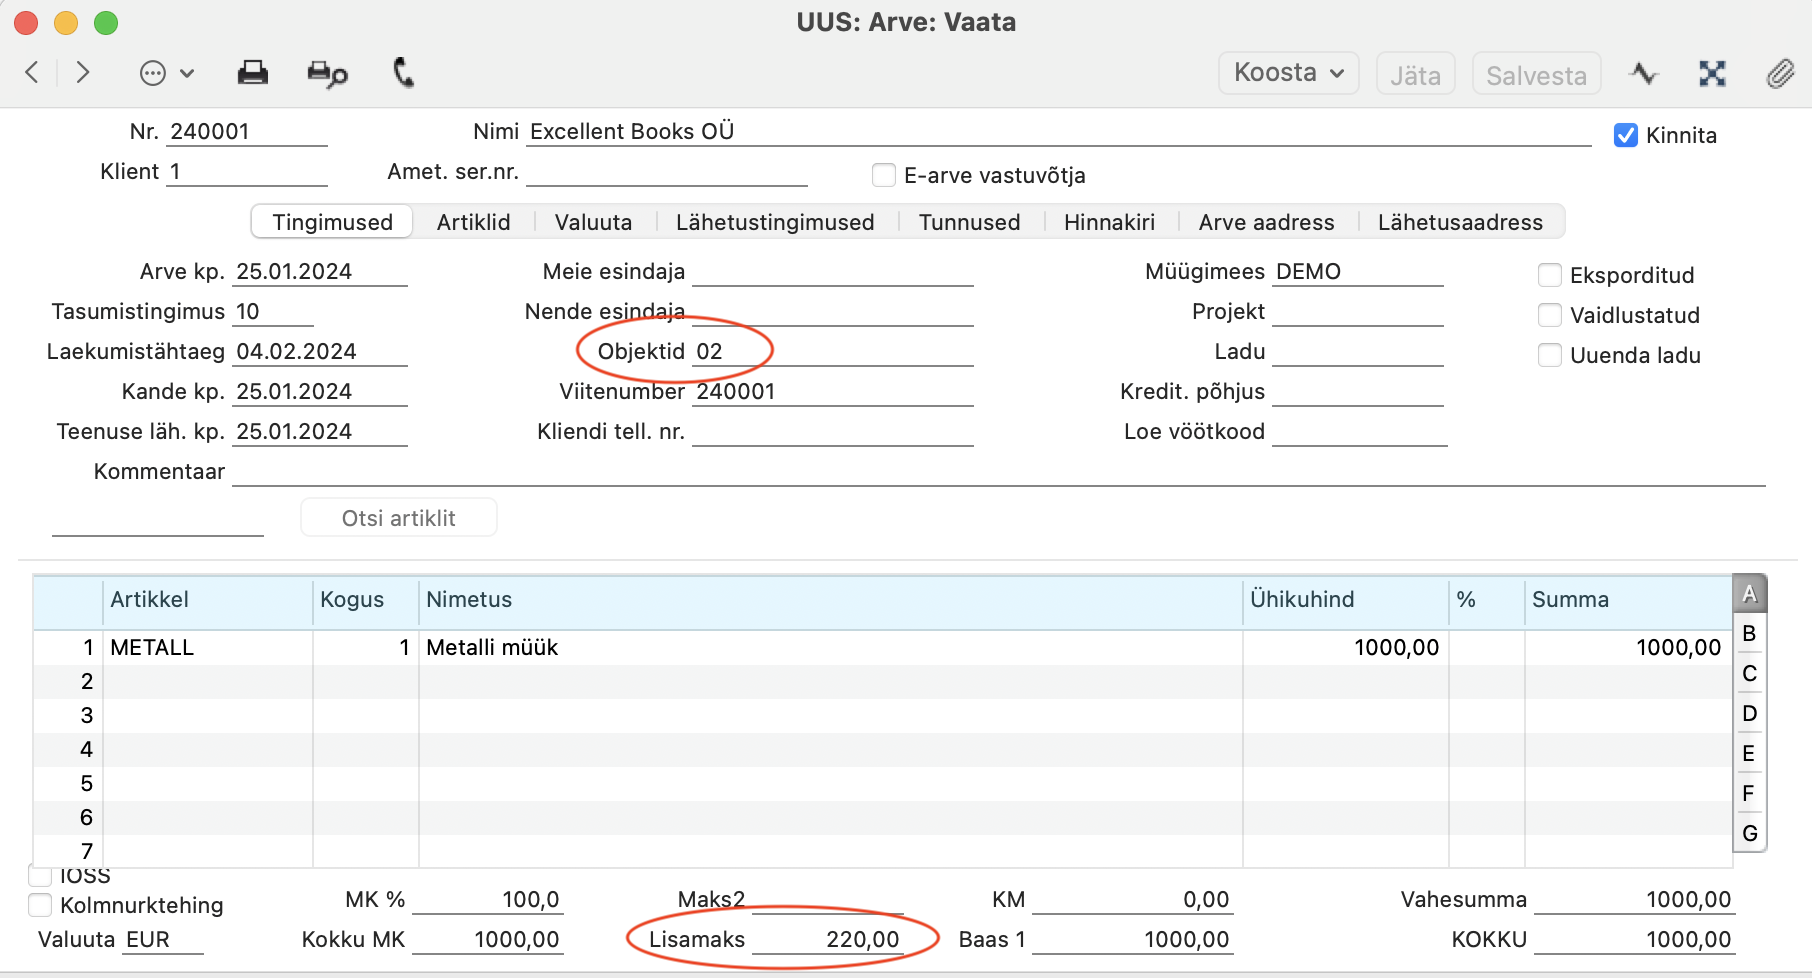Click the phone call icon
This screenshot has height=978, width=1812.
click(x=403, y=72)
